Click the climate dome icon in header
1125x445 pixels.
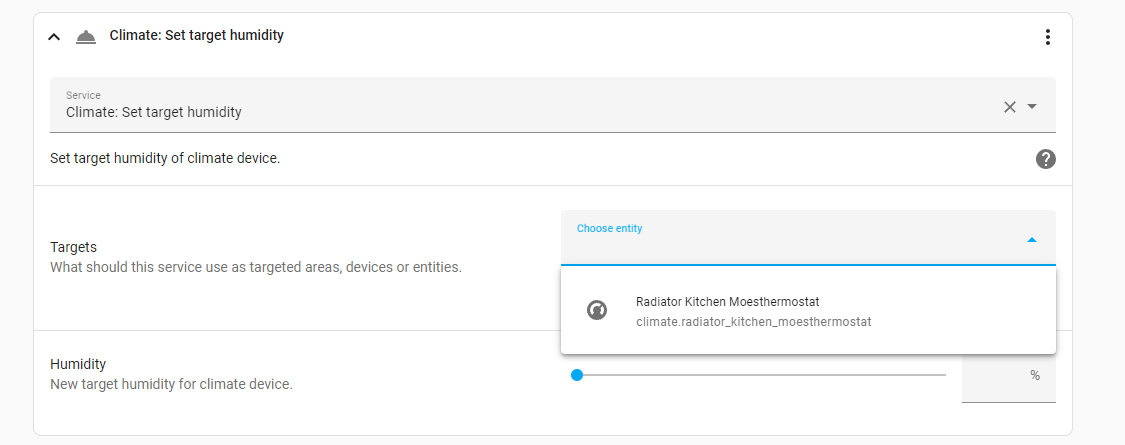coord(86,37)
